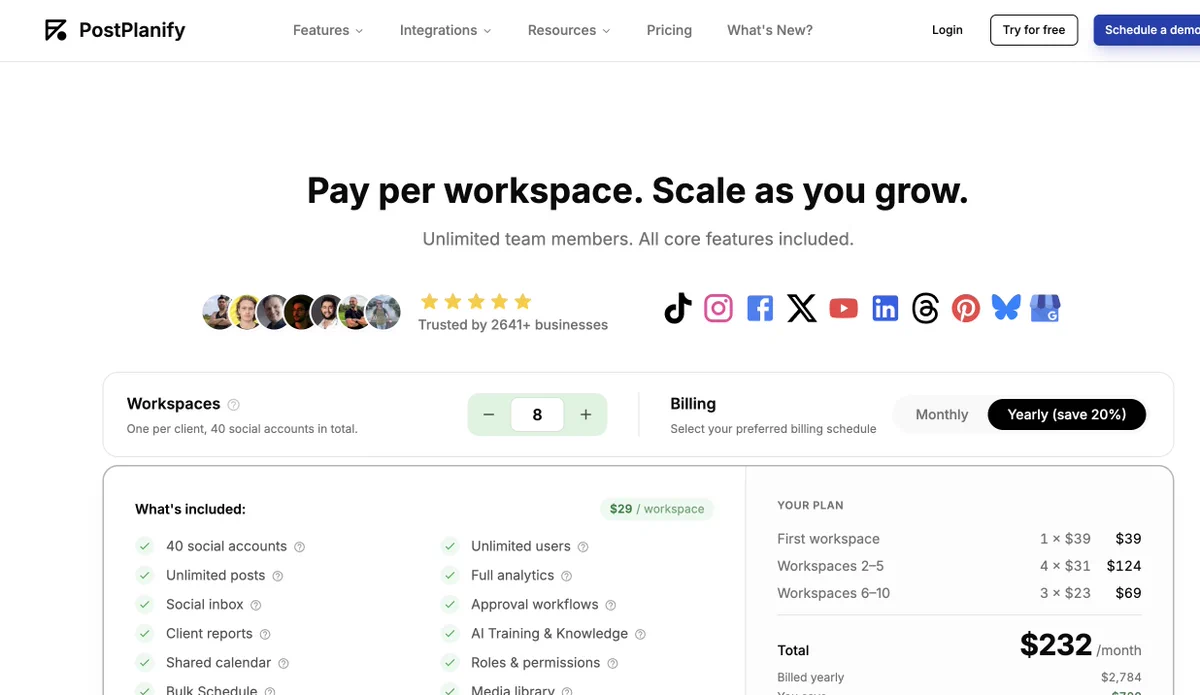The image size is (1200, 695).
Task: Click info icon next to Full analytics
Action: tap(566, 576)
